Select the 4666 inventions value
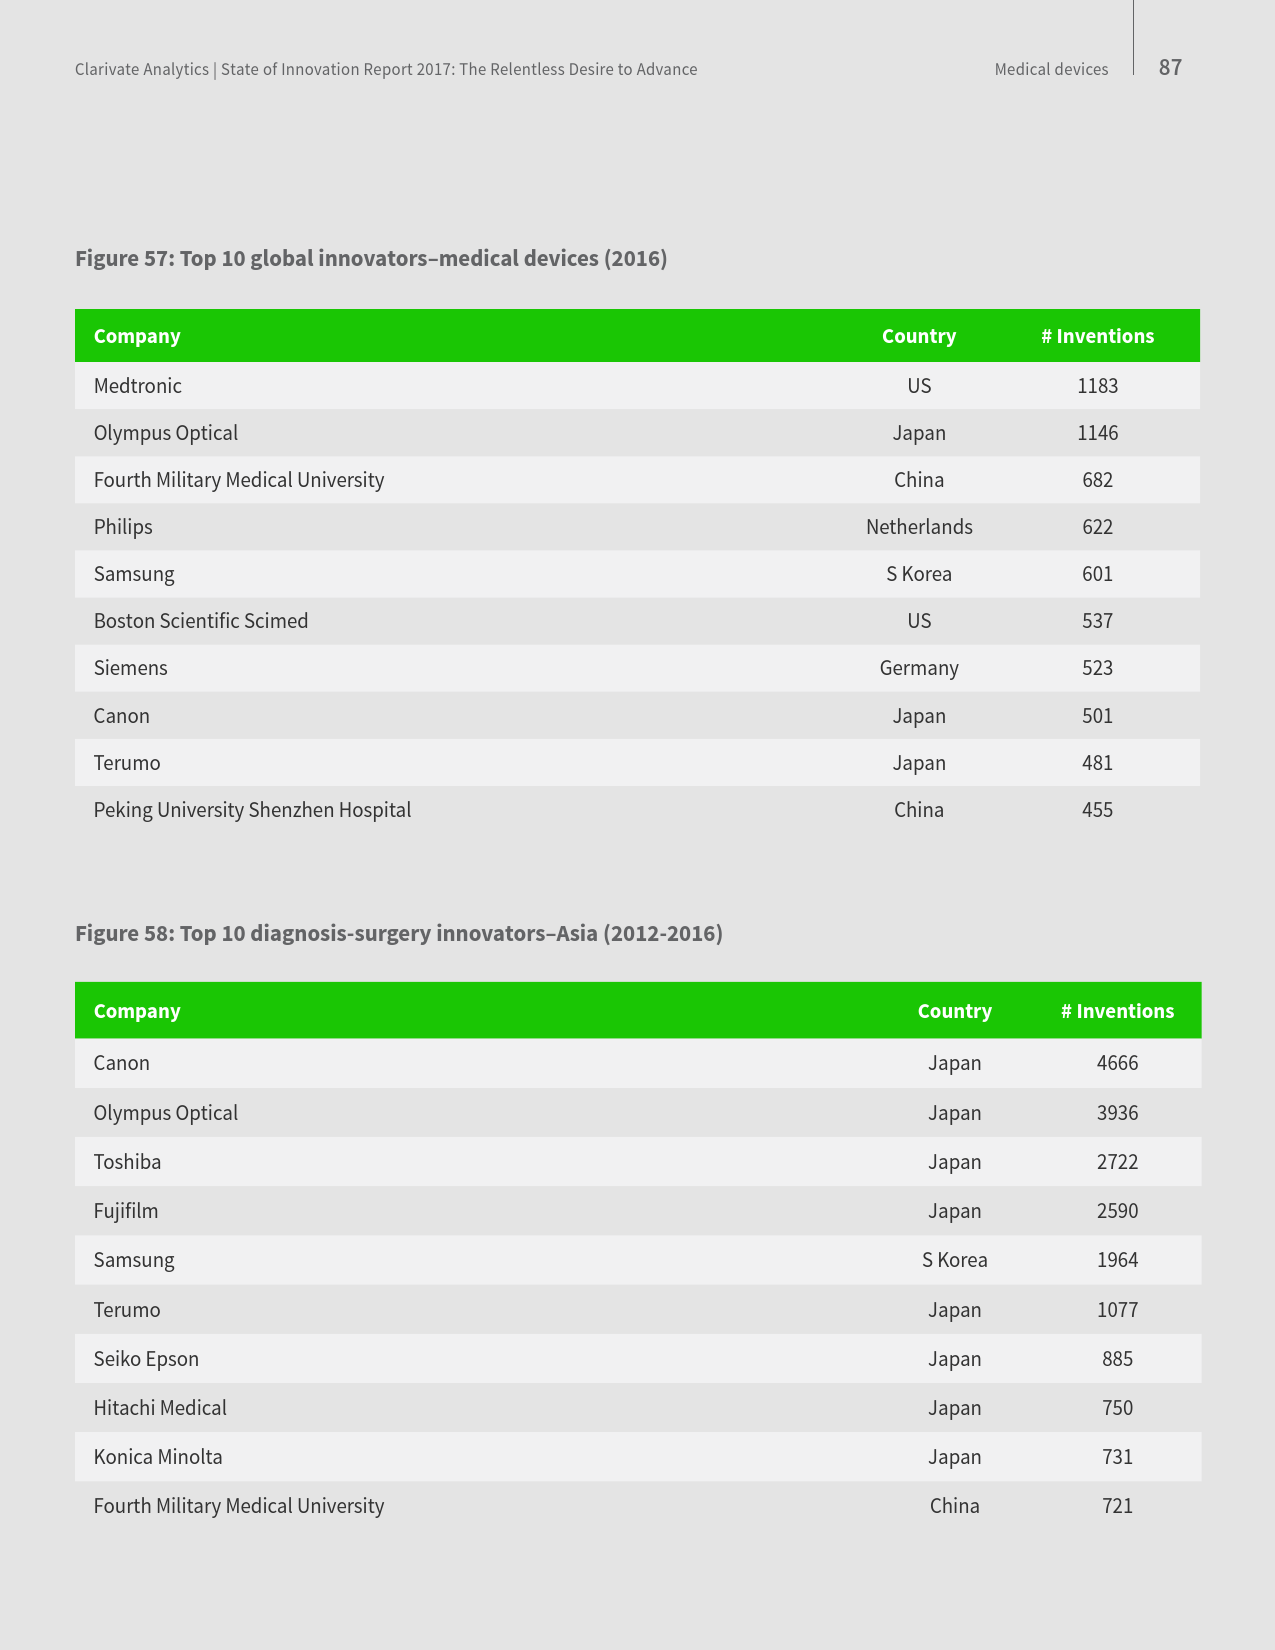1275x1650 pixels. click(1117, 1063)
